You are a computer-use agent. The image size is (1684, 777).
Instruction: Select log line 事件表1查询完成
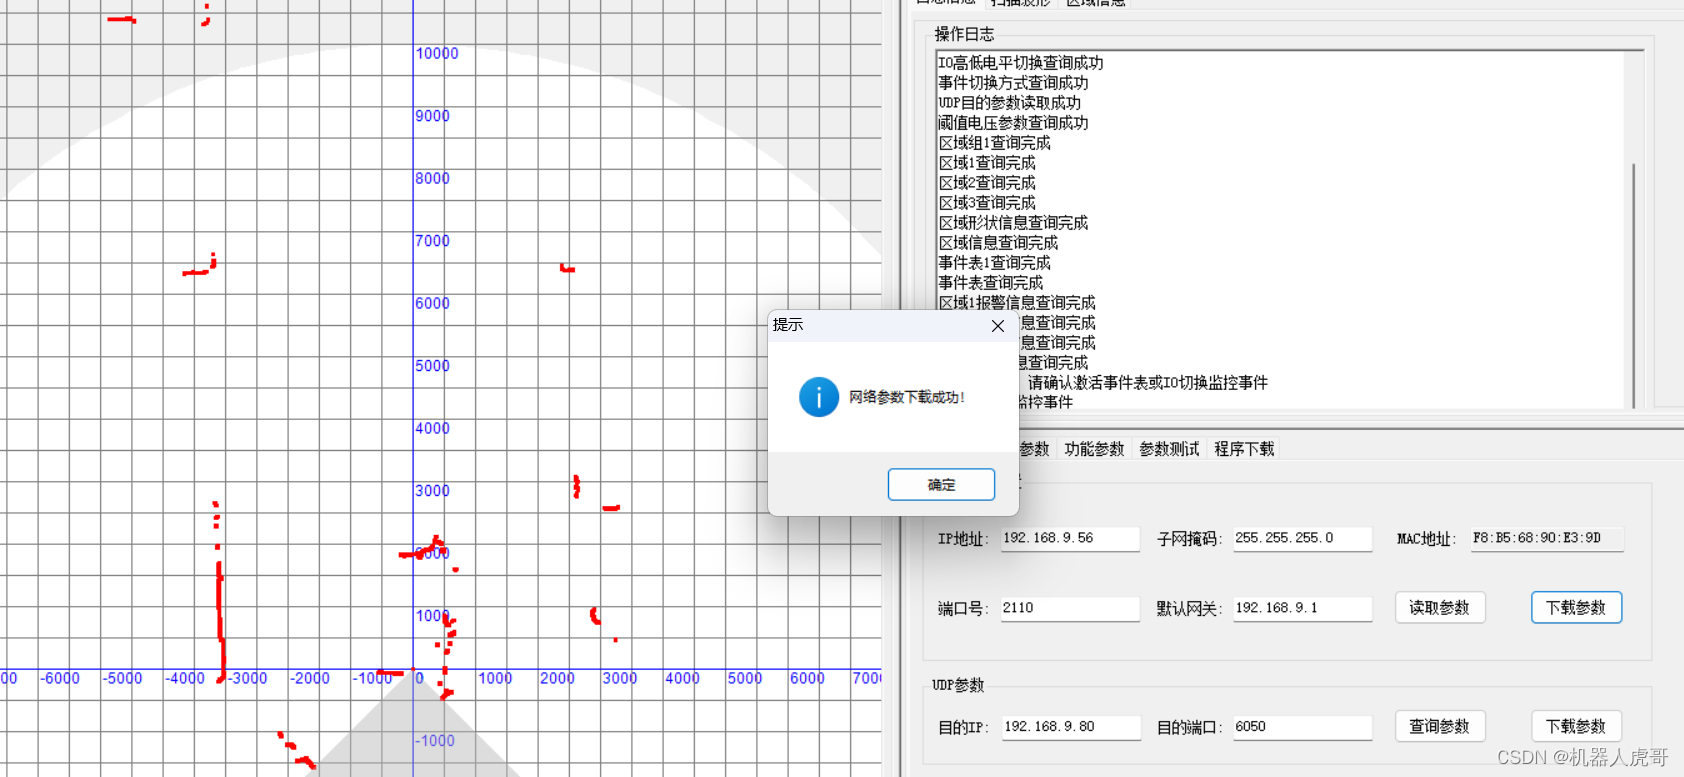coord(994,263)
